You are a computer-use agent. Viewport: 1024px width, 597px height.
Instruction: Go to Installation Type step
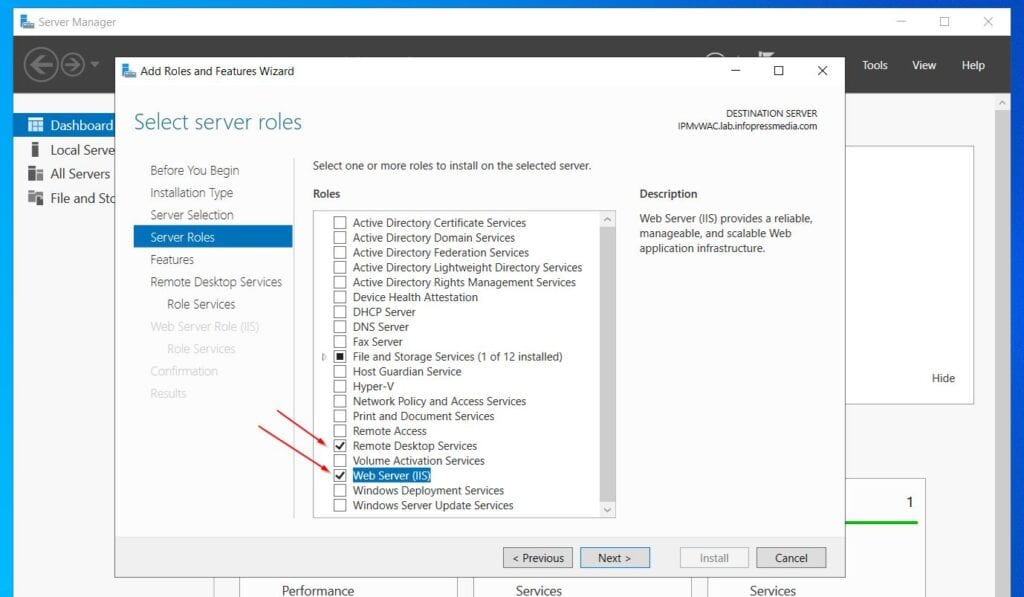pos(191,193)
